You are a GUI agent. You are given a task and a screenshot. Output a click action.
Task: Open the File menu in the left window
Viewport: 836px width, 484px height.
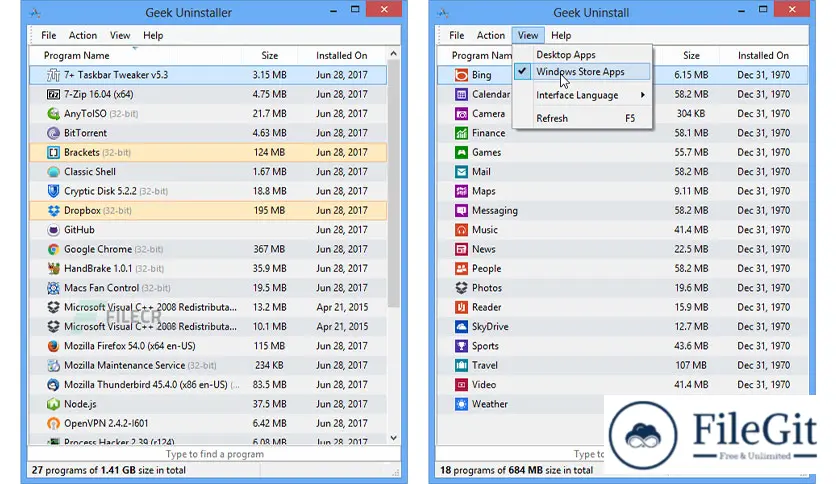(x=49, y=35)
